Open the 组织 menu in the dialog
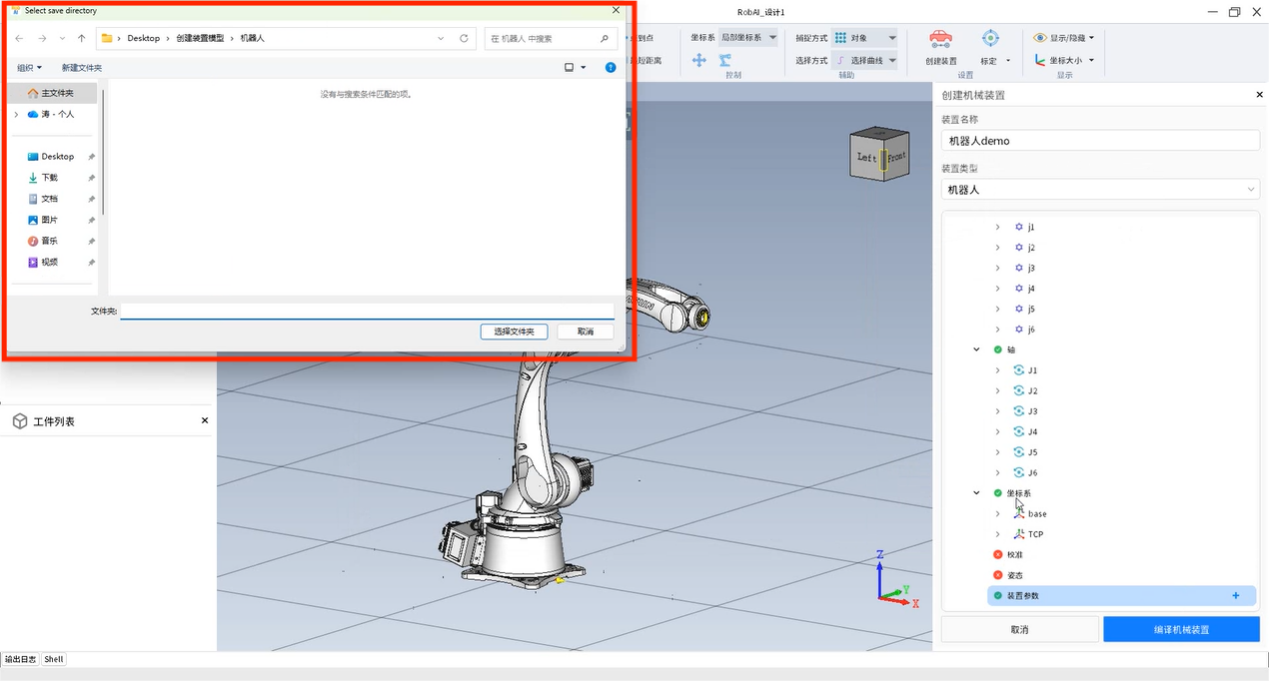The width and height of the screenshot is (1269, 681). [x=29, y=68]
